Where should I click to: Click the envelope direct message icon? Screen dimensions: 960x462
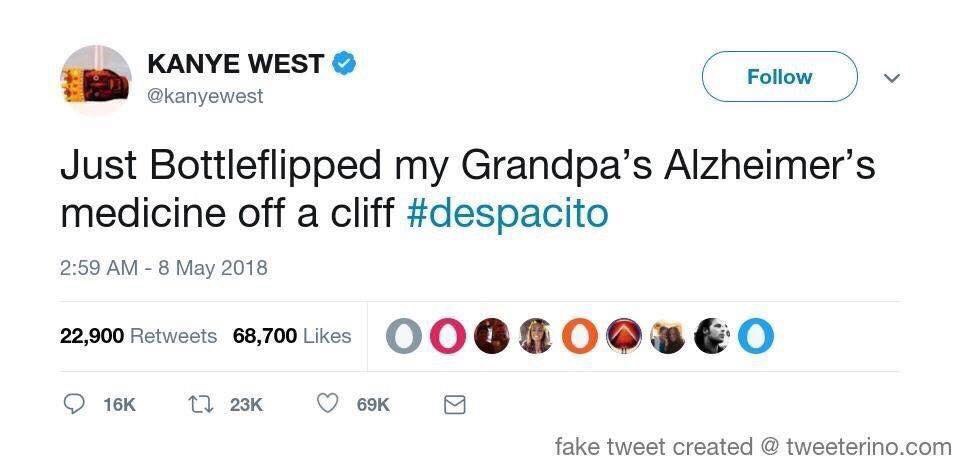(x=454, y=404)
